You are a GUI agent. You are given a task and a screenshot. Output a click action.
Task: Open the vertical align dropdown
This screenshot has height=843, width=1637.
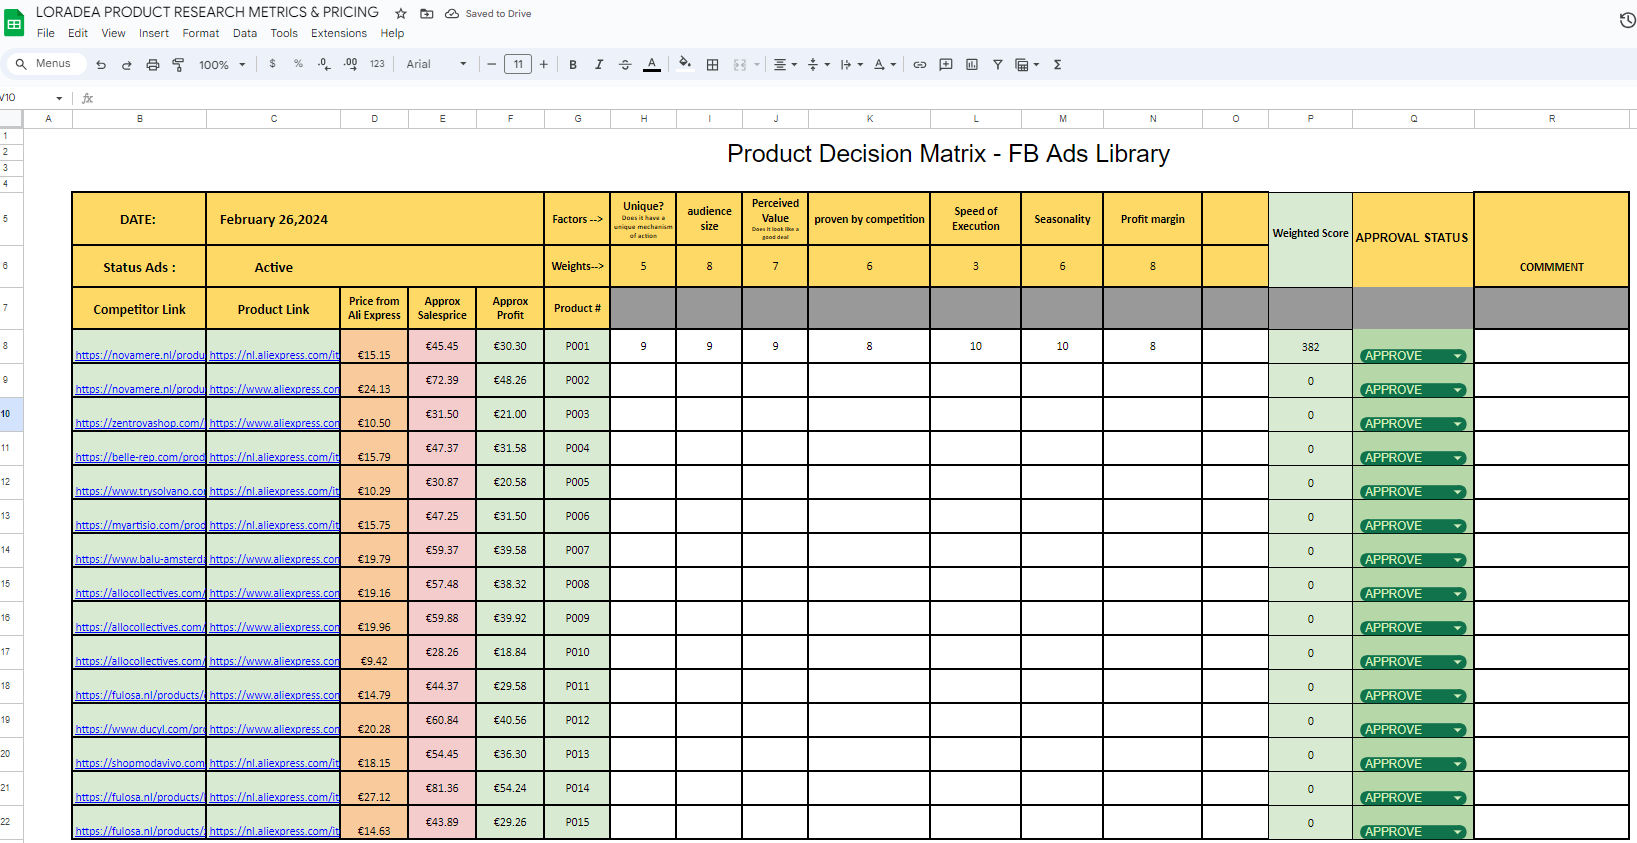click(819, 65)
